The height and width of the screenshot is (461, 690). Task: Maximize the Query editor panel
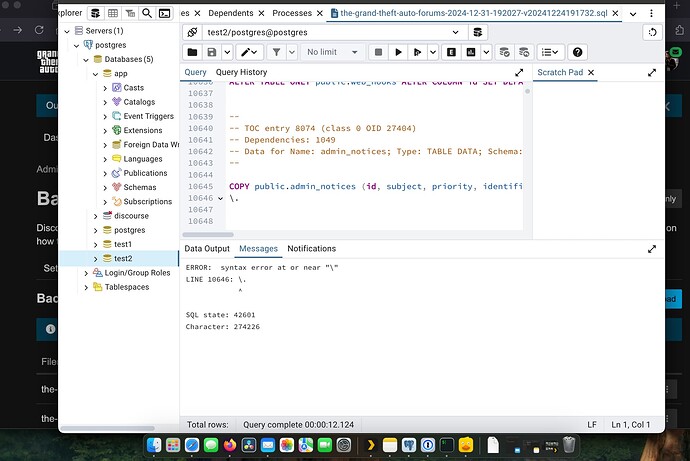[519, 73]
